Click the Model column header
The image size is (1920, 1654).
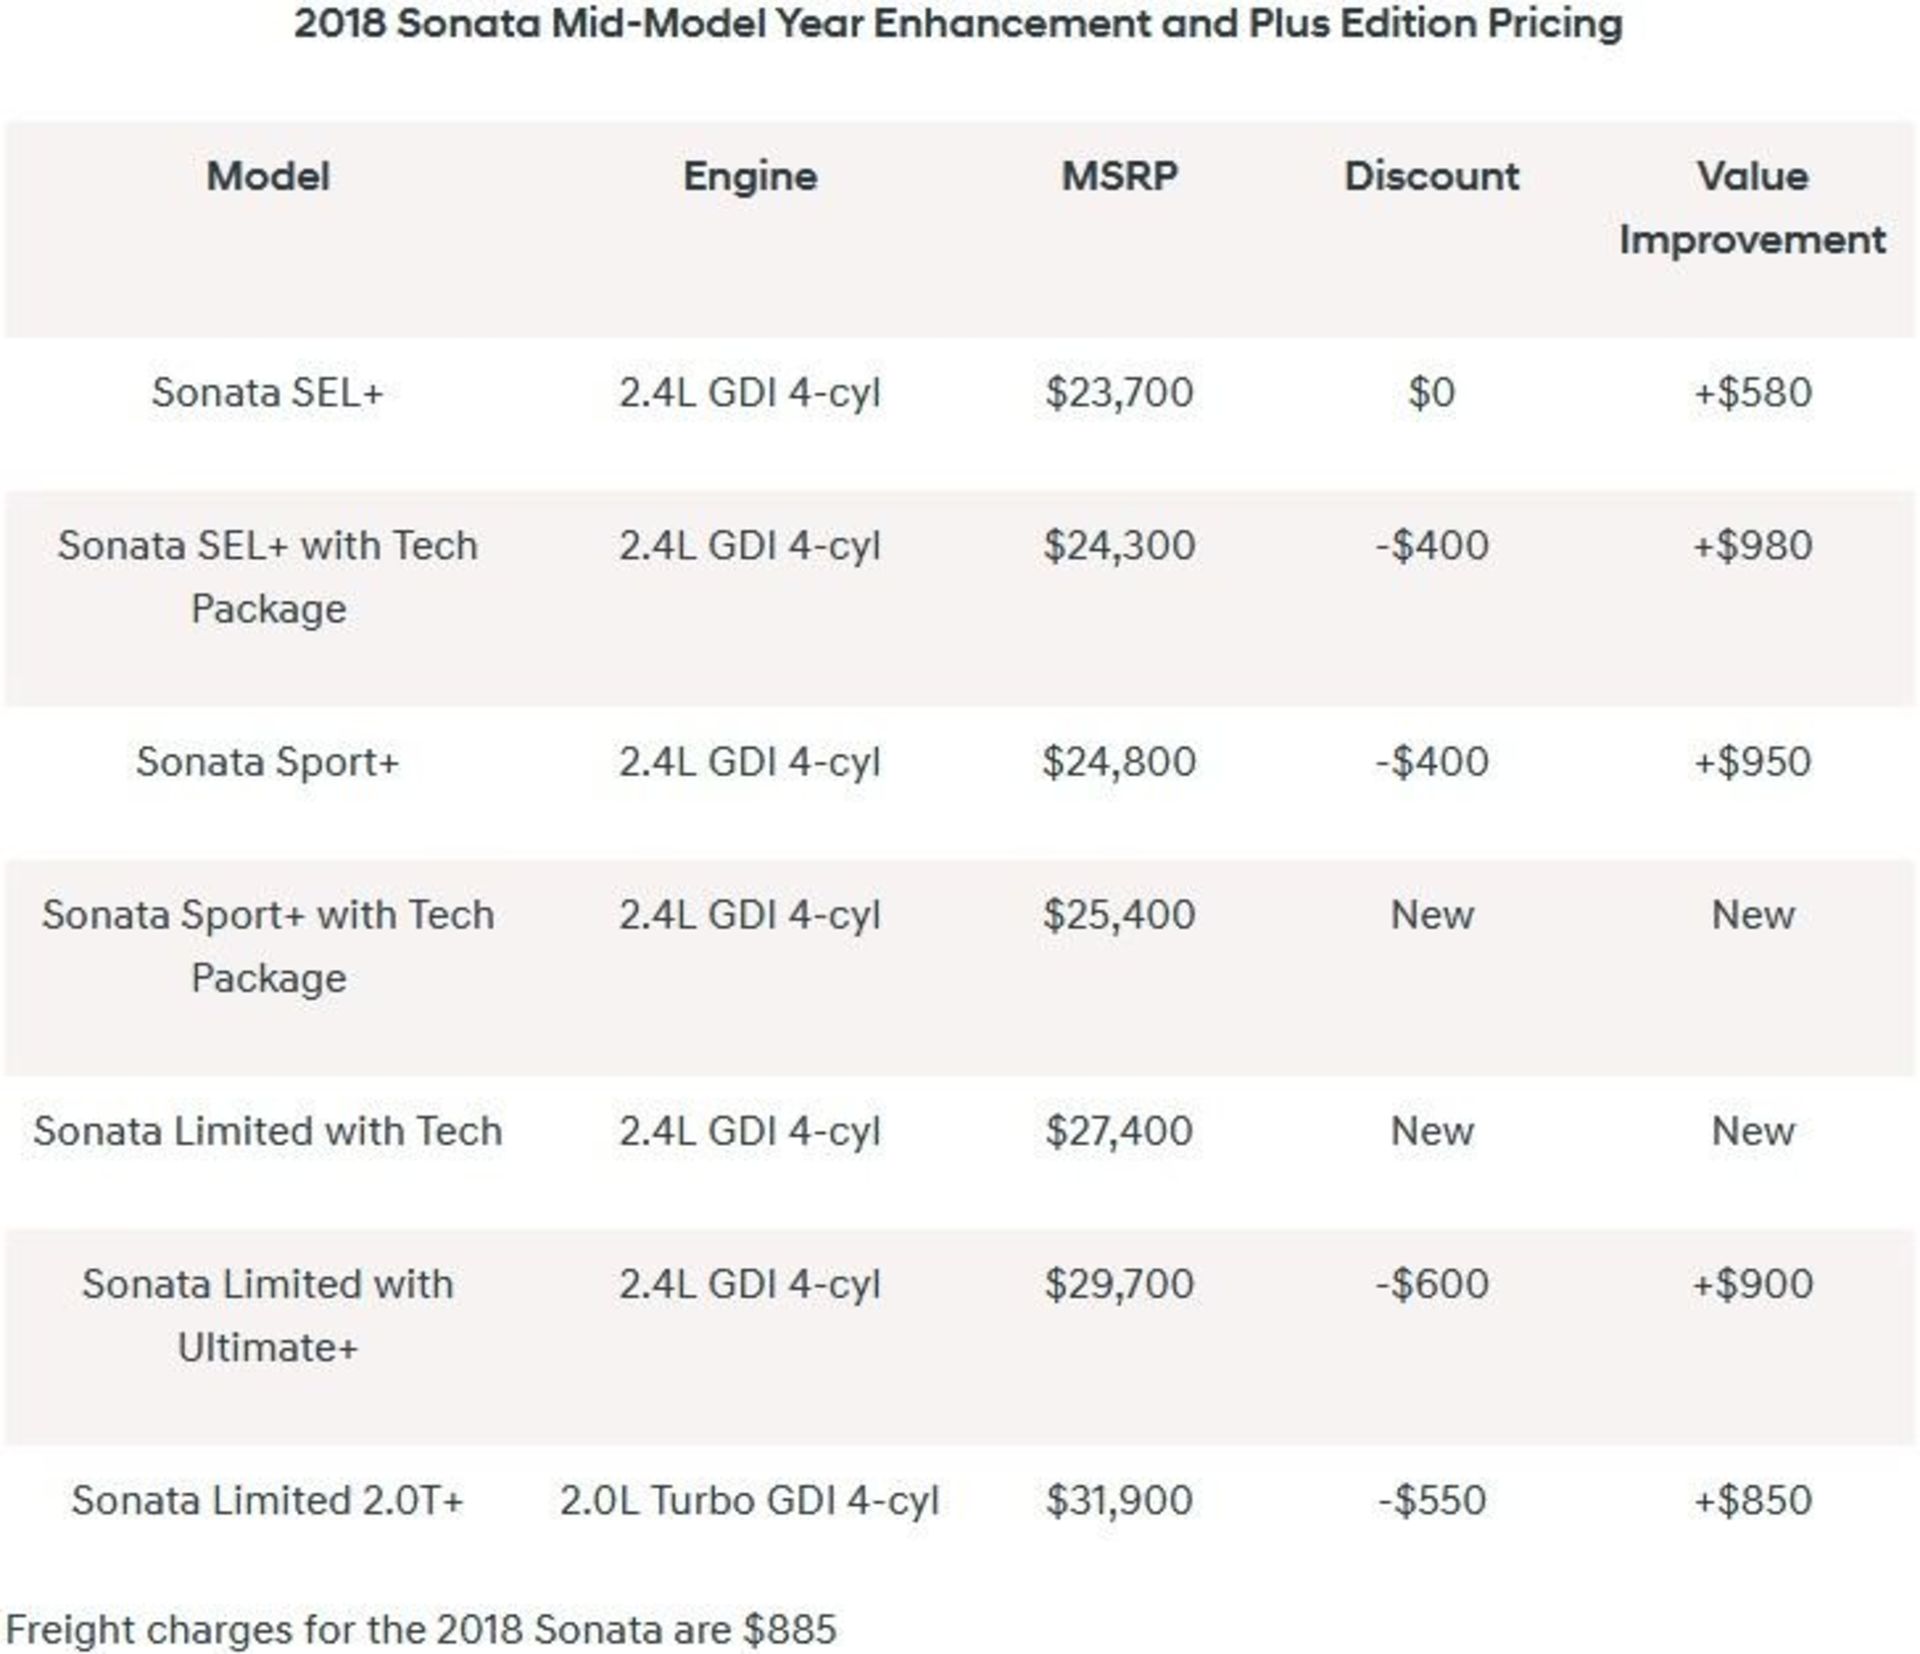tap(268, 177)
